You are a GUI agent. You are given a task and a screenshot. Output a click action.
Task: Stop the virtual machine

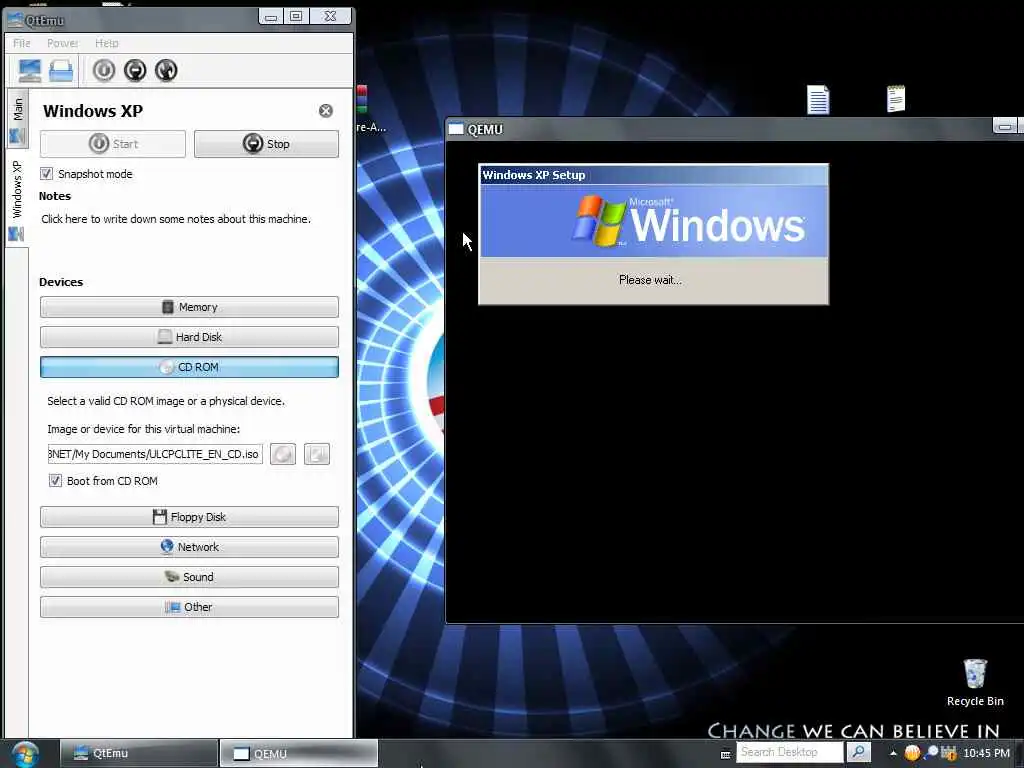pos(266,144)
